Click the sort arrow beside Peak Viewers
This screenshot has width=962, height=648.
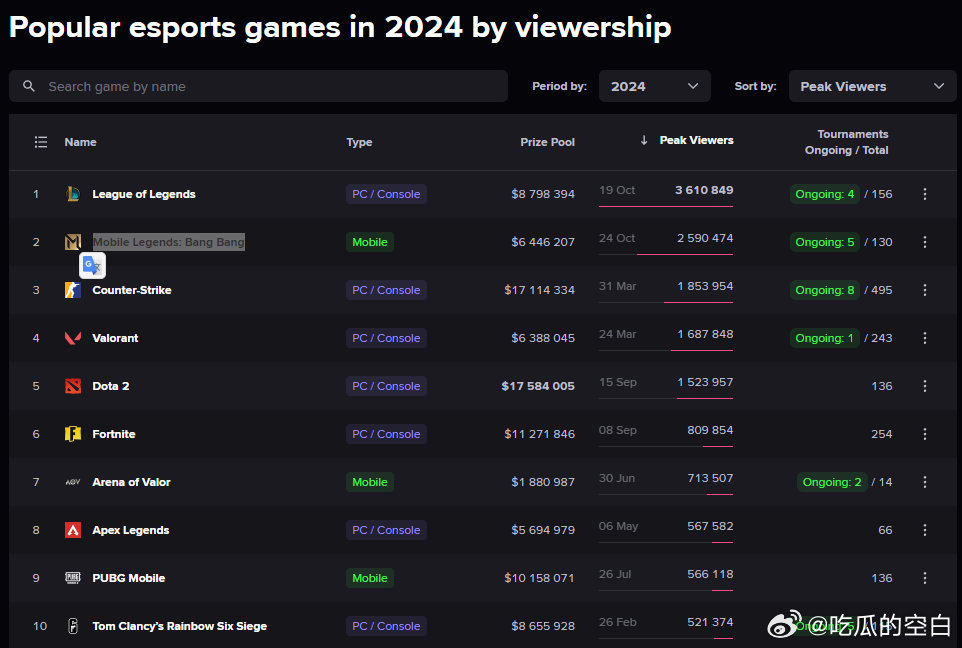(644, 140)
